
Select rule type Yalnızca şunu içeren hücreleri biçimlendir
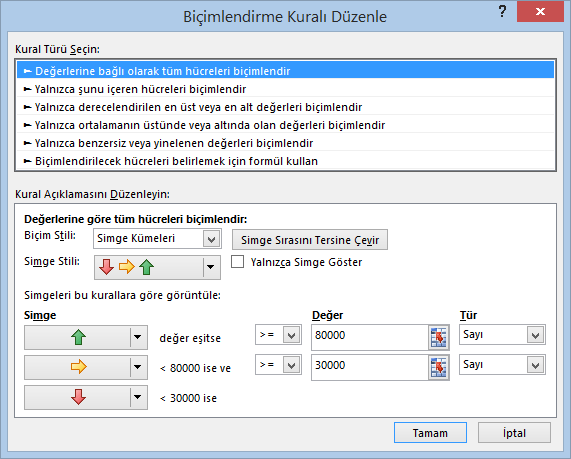tap(286, 89)
